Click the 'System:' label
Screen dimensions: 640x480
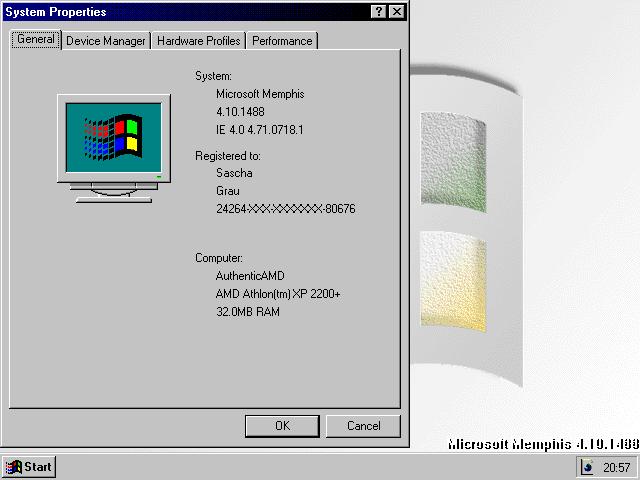point(213,76)
